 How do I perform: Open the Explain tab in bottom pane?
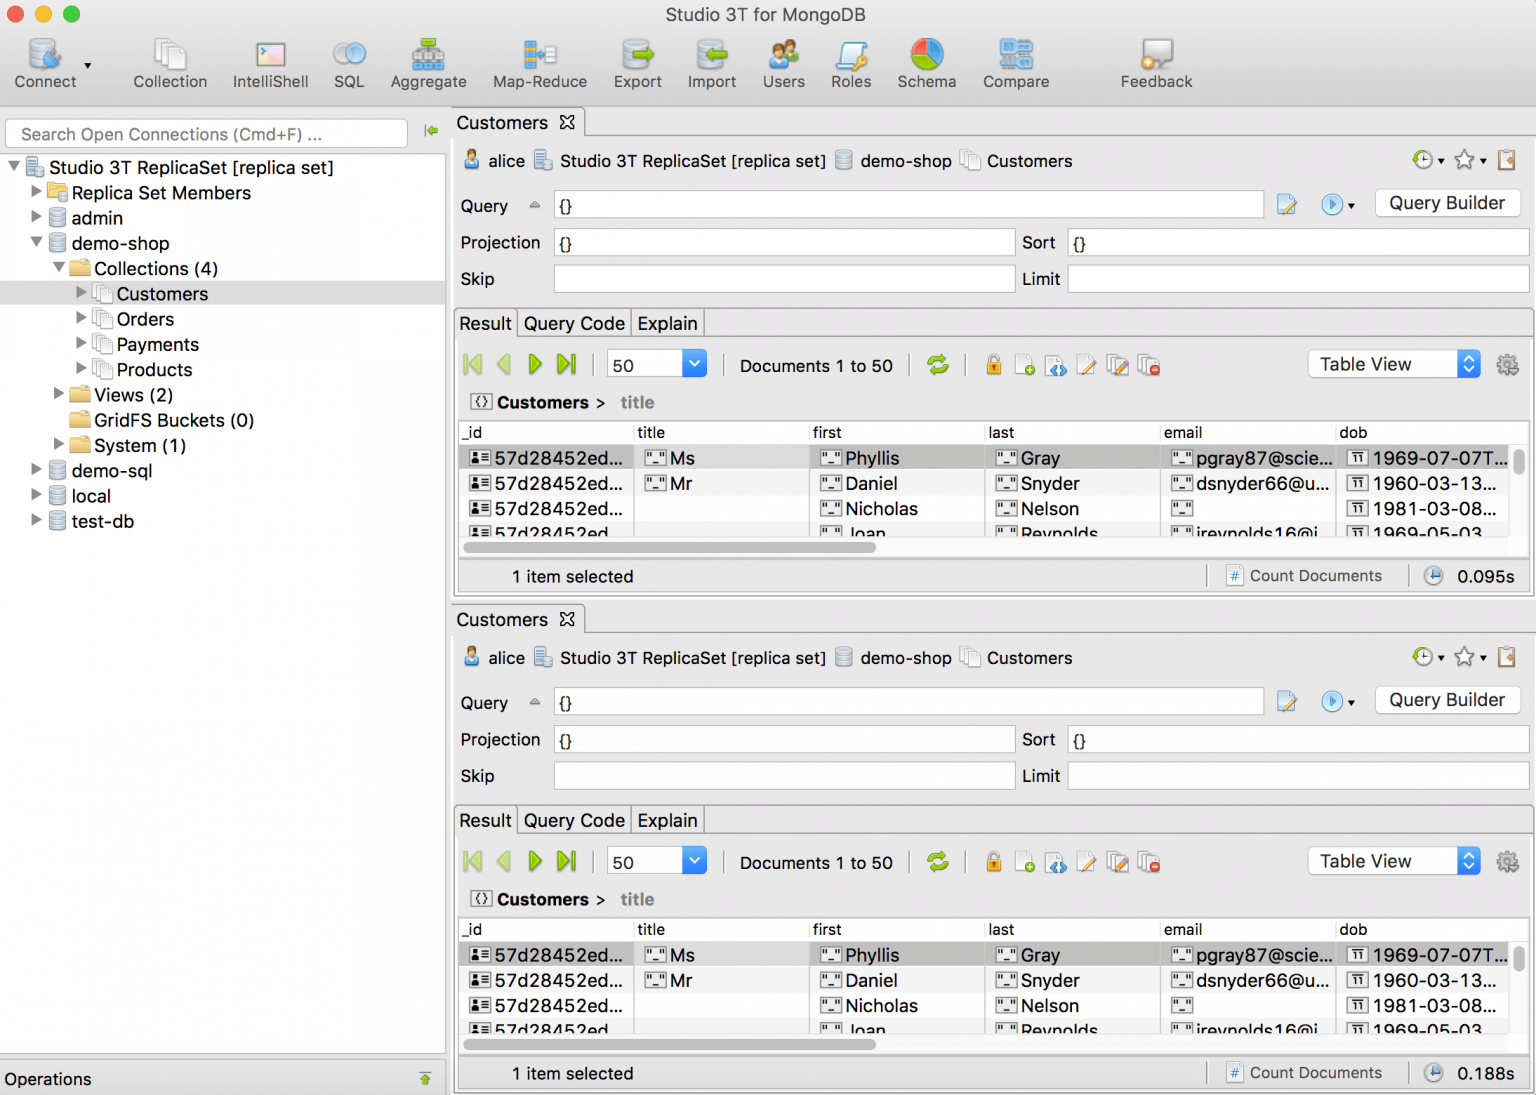tap(667, 820)
